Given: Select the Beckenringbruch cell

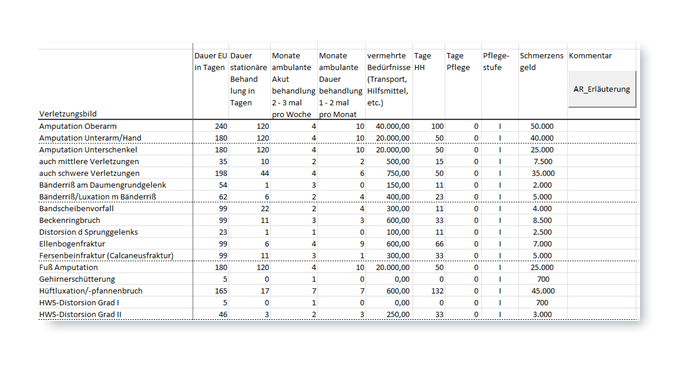Looking at the screenshot, I should click(70, 220).
